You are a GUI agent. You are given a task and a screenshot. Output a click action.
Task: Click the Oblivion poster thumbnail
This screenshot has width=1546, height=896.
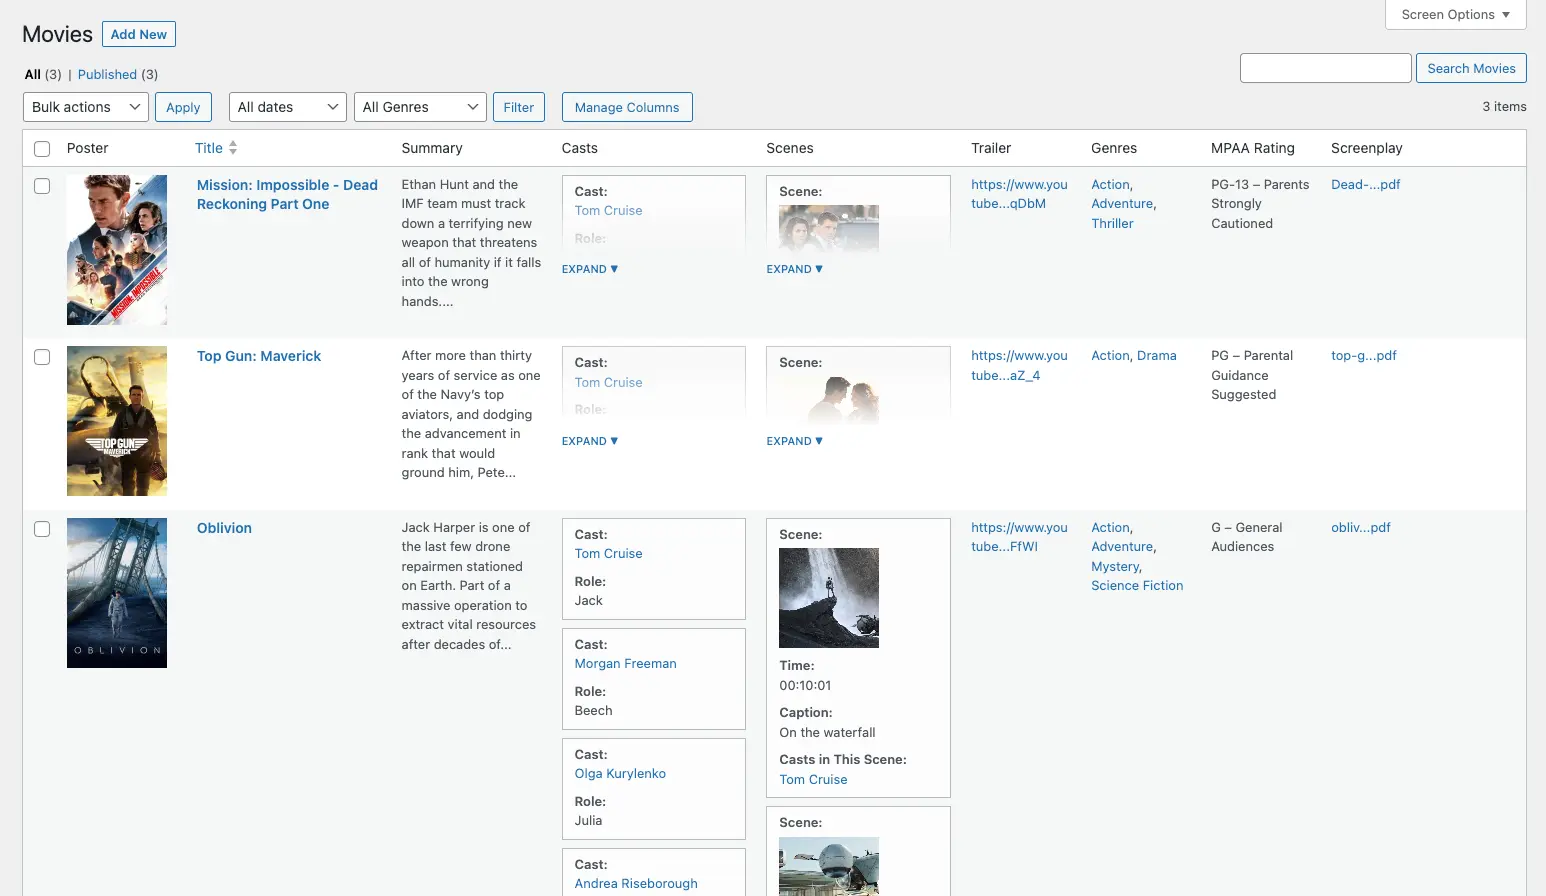(117, 593)
